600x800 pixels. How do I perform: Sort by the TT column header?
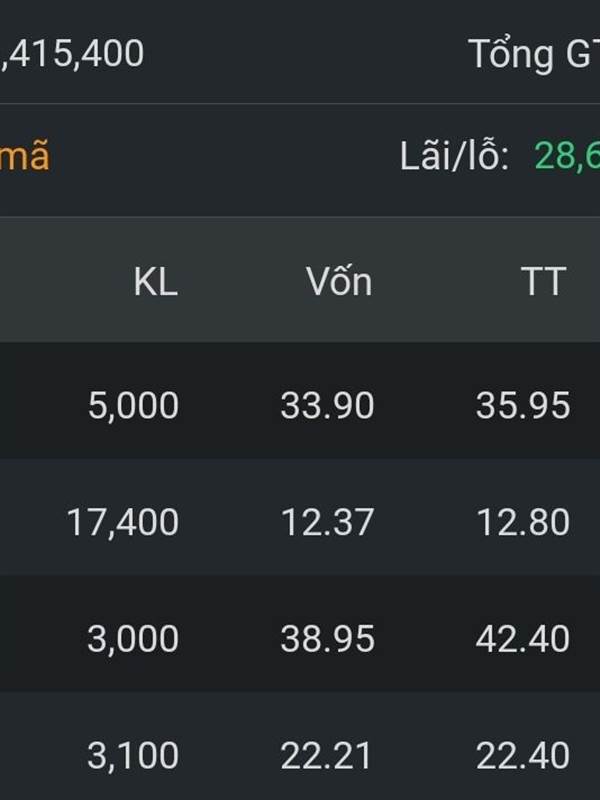(x=543, y=282)
